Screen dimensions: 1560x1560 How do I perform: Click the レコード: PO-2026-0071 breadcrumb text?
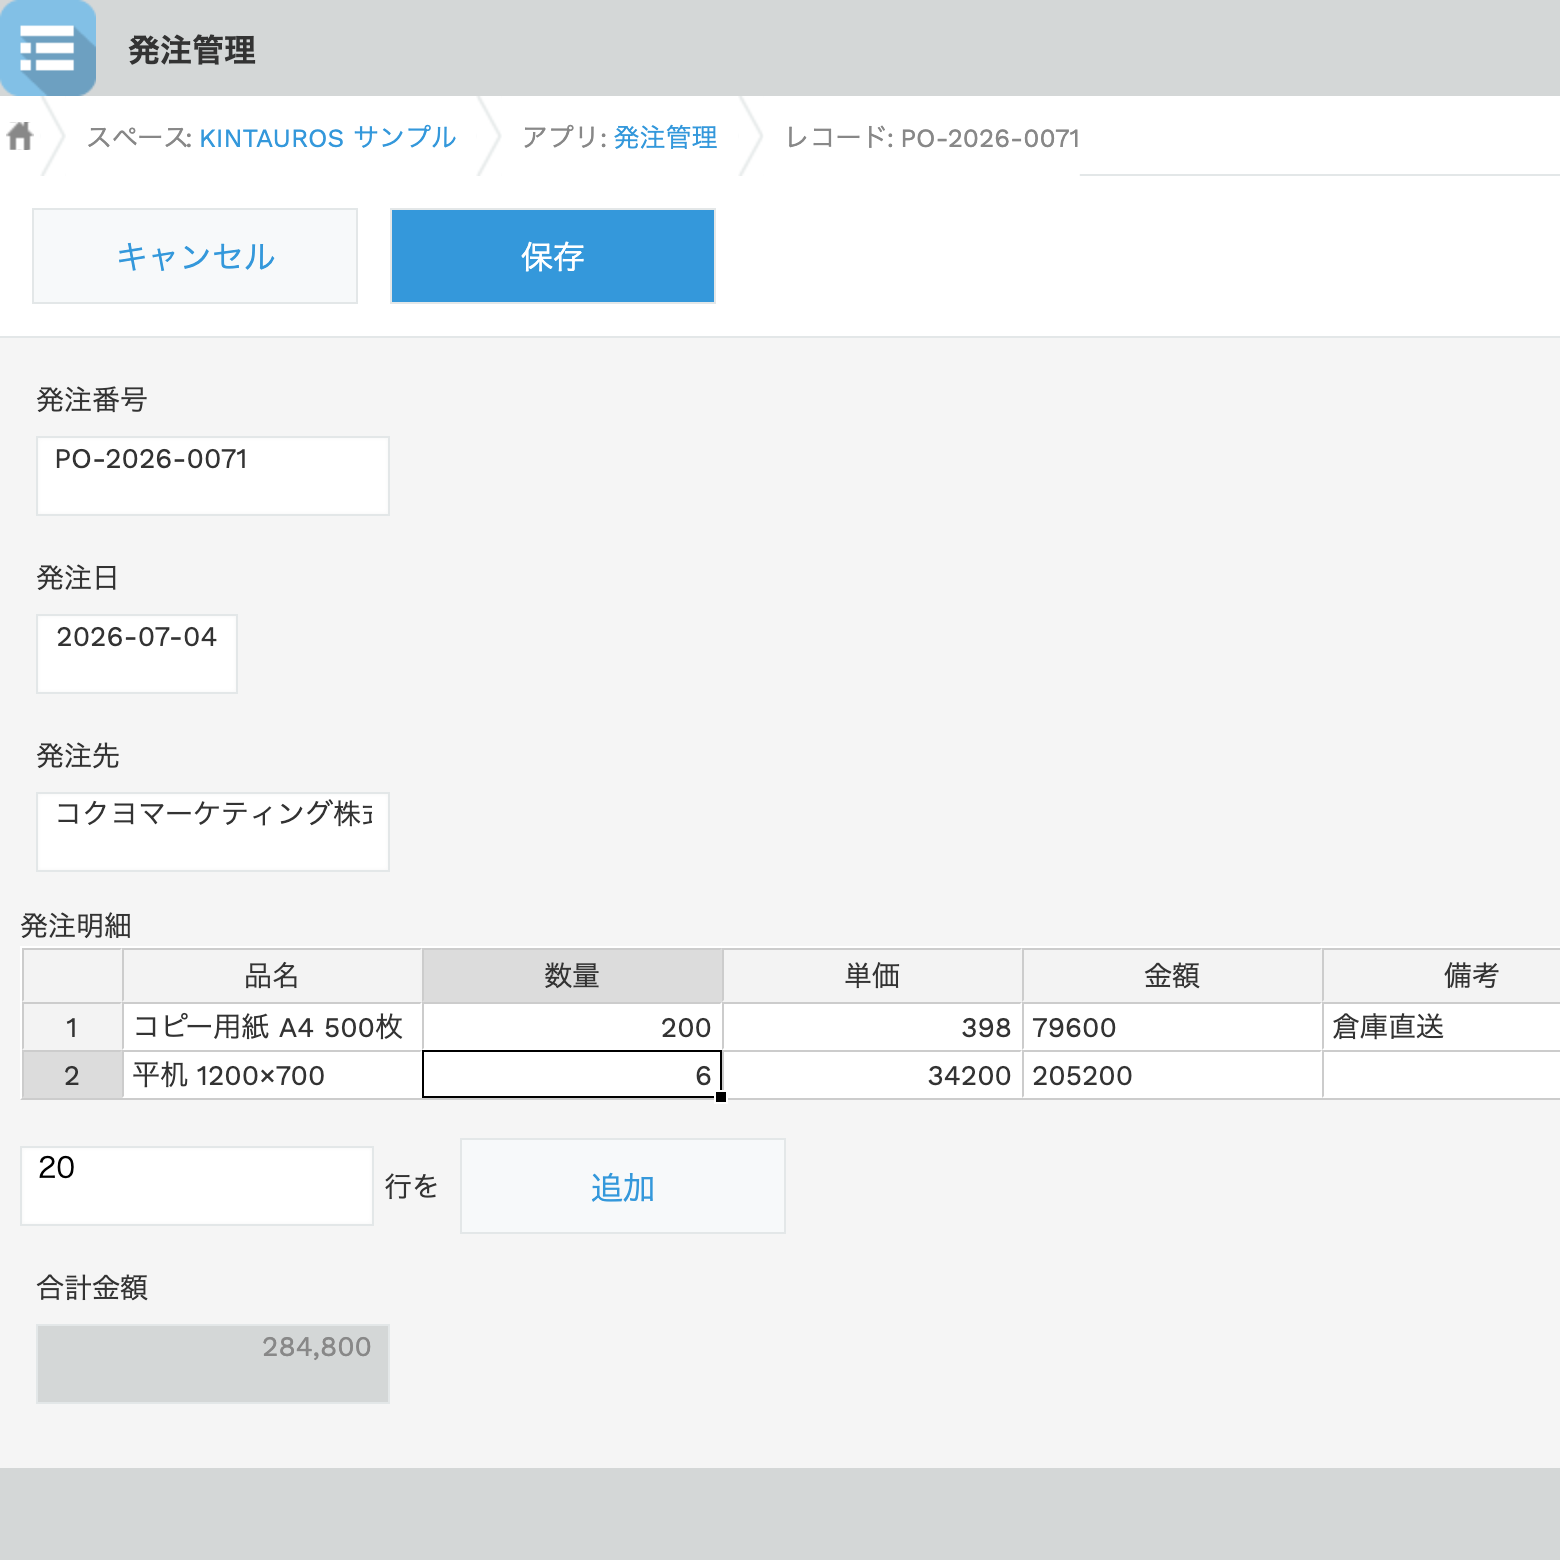pyautogui.click(x=932, y=137)
